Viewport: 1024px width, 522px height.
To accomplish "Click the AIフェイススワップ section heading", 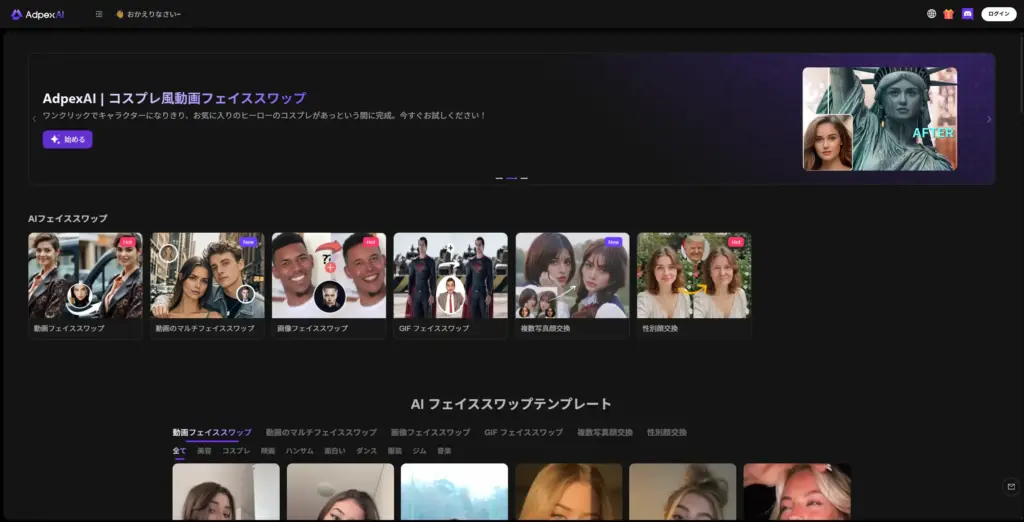I will (68, 218).
